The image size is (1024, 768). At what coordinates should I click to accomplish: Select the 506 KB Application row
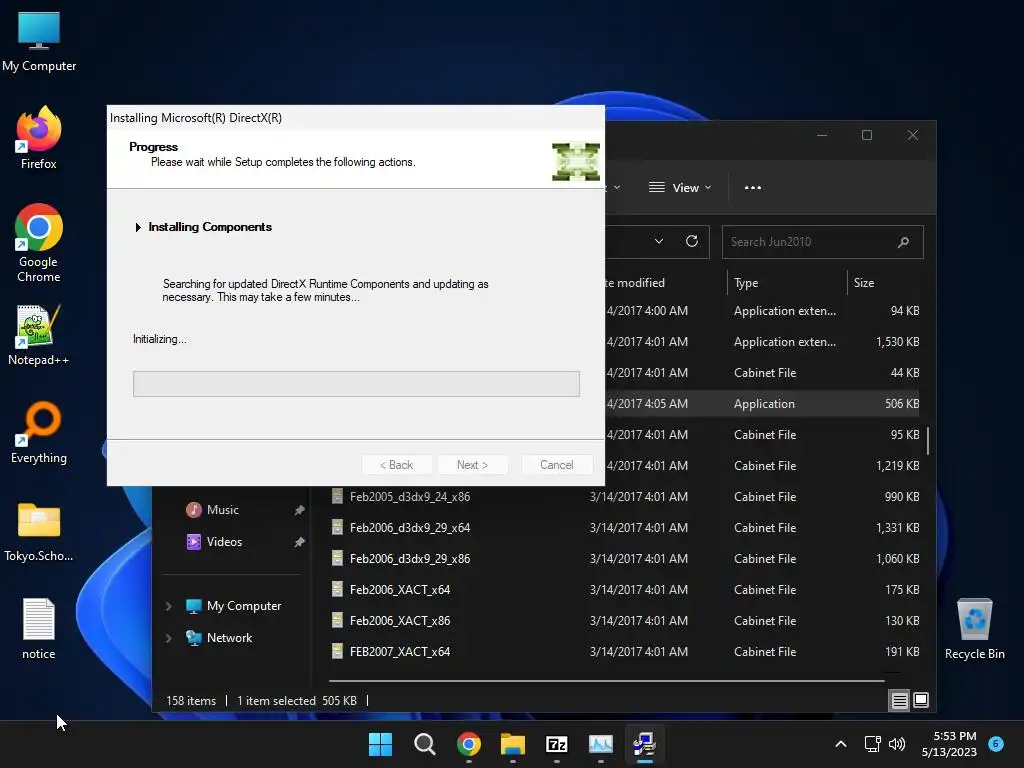pos(763,404)
